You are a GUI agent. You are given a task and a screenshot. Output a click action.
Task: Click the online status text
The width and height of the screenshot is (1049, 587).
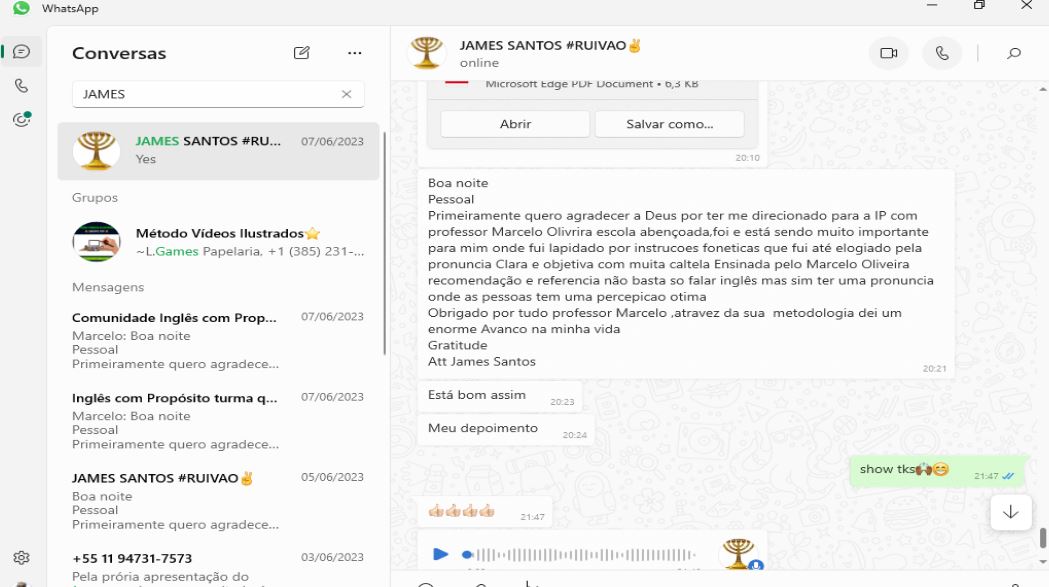pyautogui.click(x=479, y=63)
